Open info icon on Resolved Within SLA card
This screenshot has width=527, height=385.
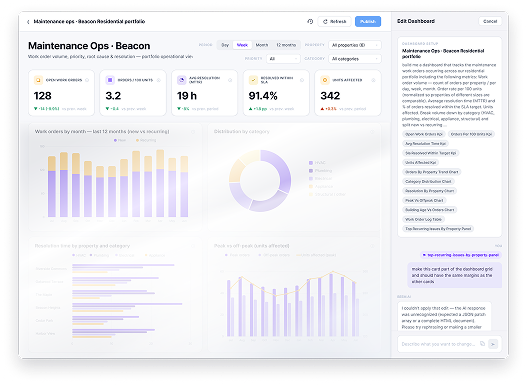point(302,80)
